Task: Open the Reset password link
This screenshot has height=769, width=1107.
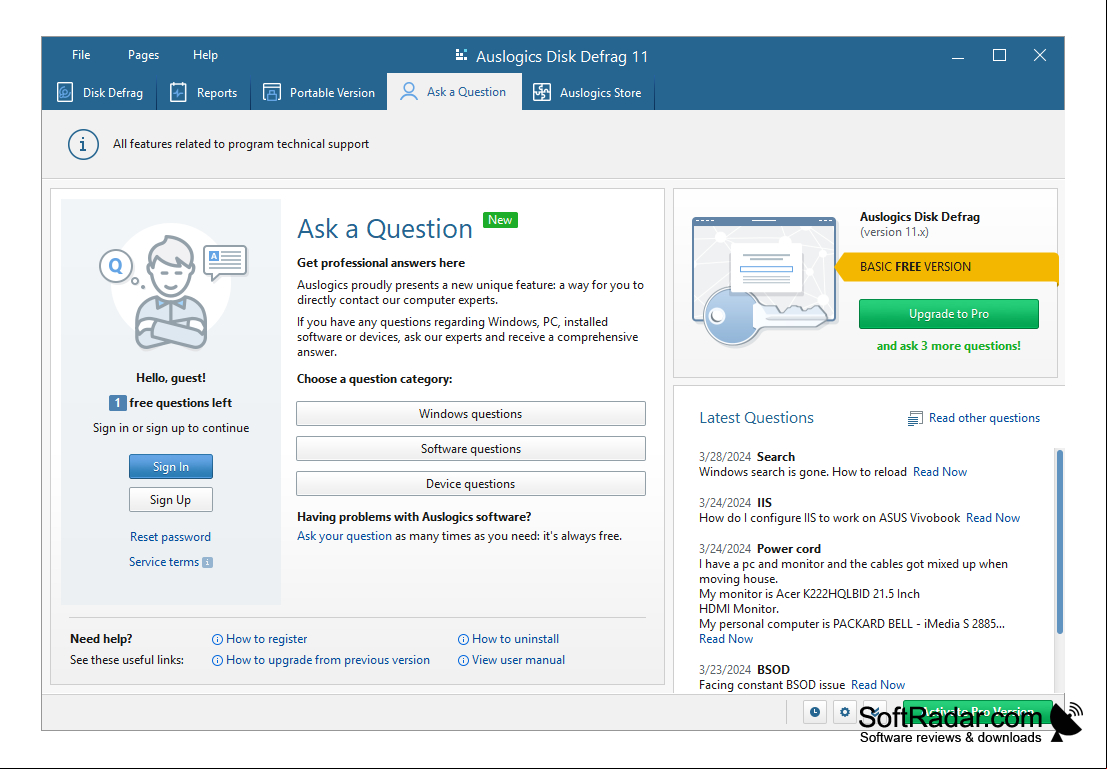Action: (x=170, y=537)
